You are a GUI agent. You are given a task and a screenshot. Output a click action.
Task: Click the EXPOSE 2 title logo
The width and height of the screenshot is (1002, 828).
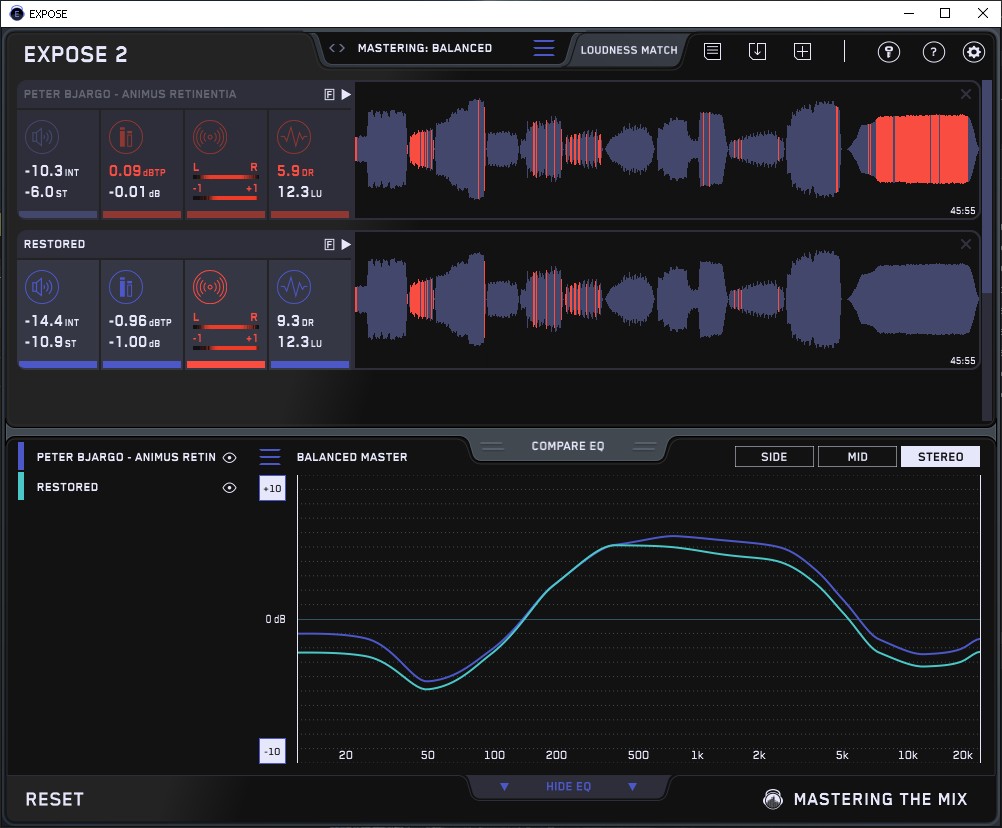[x=75, y=54]
